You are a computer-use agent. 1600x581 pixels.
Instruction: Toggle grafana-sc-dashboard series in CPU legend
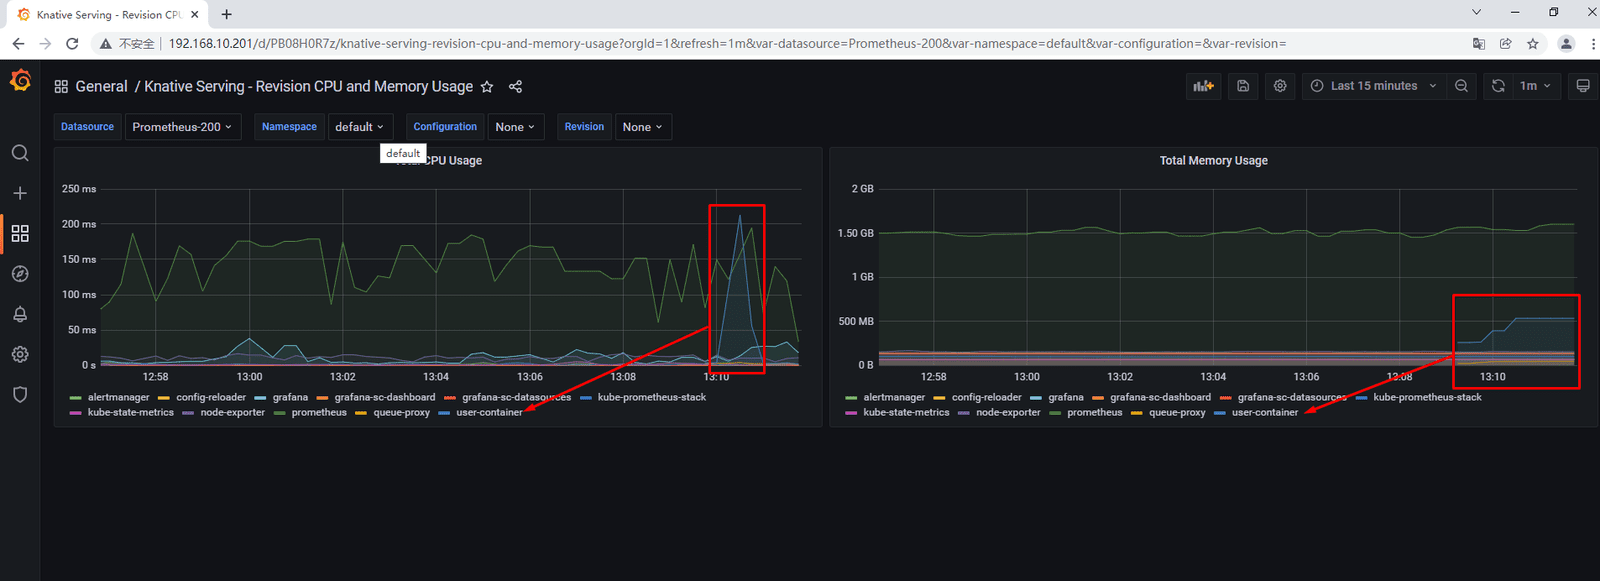click(x=385, y=397)
